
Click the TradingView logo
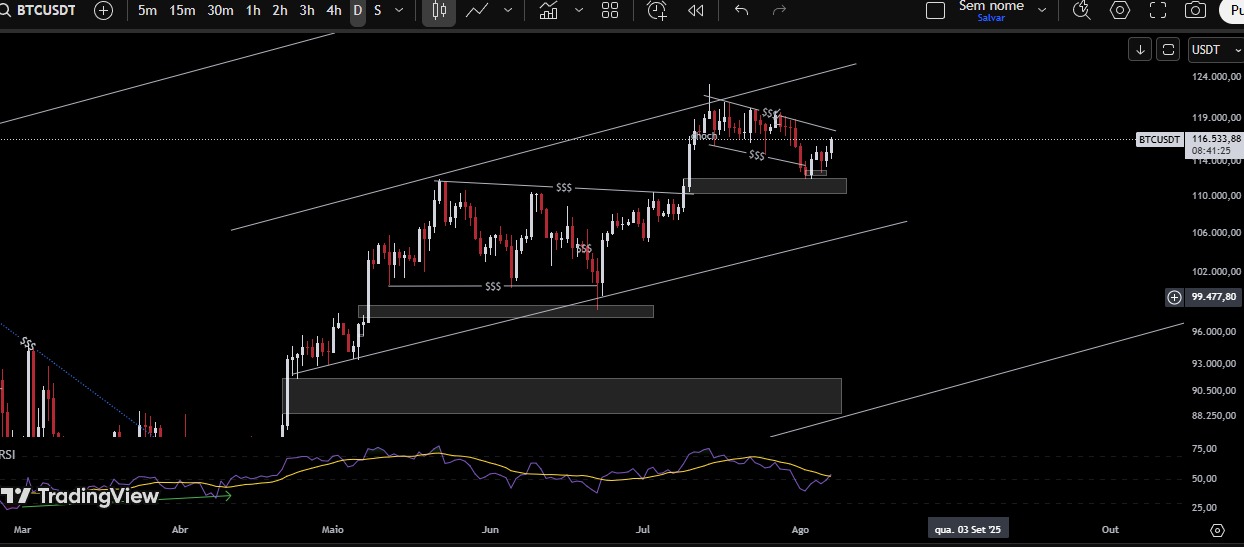click(80, 495)
